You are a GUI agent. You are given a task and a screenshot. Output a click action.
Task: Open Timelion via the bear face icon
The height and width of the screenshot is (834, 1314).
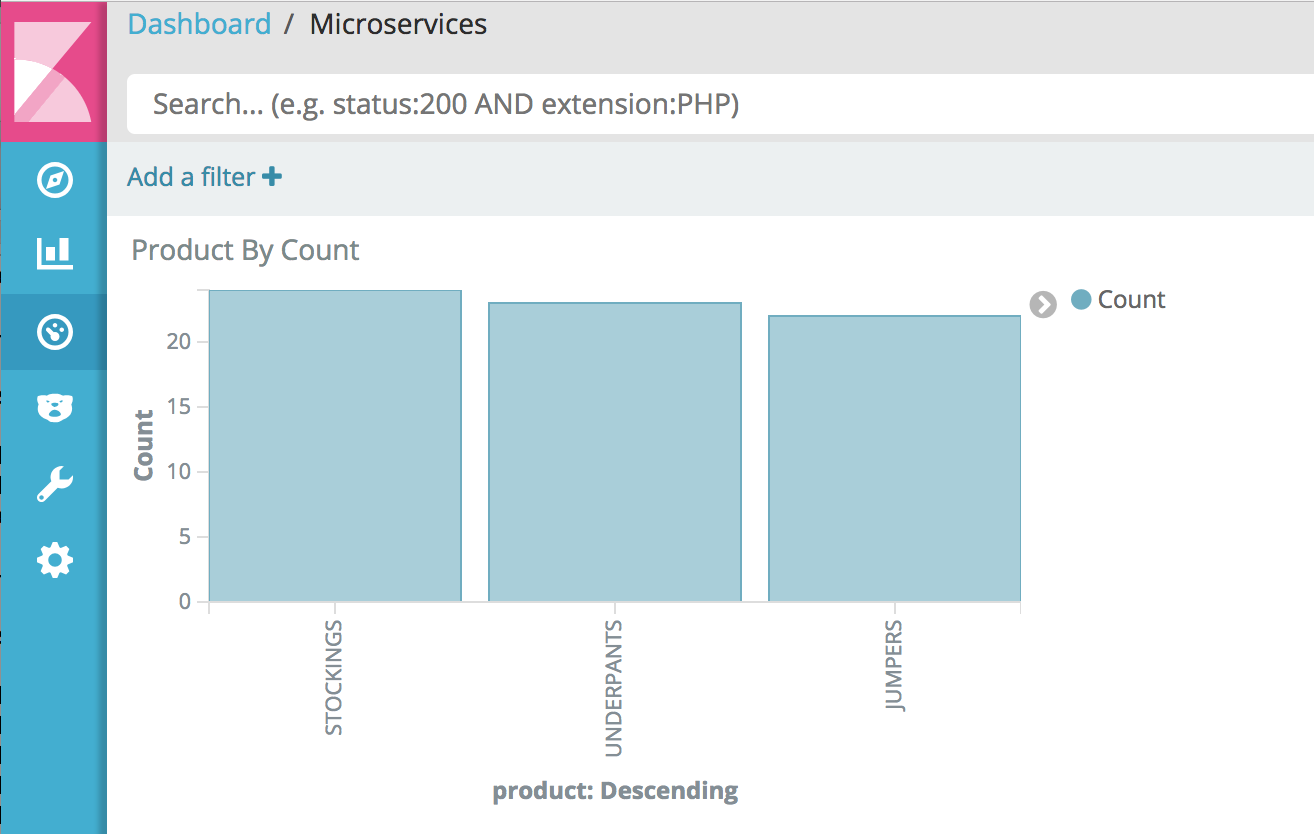pos(54,407)
